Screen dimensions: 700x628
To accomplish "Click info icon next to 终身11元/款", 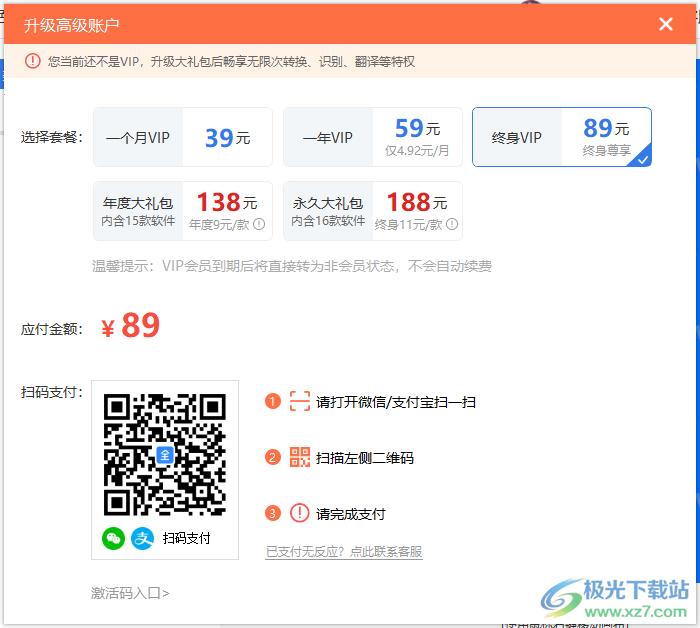I will coord(452,224).
